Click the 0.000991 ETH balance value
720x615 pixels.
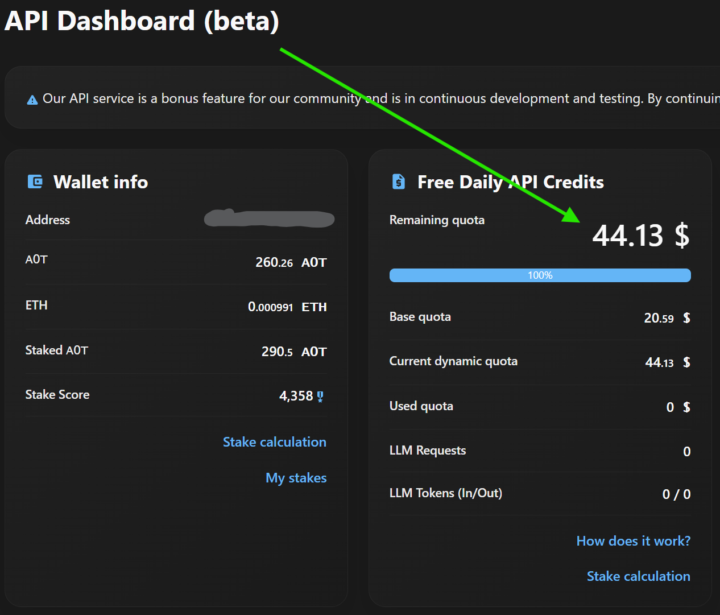pyautogui.click(x=287, y=307)
